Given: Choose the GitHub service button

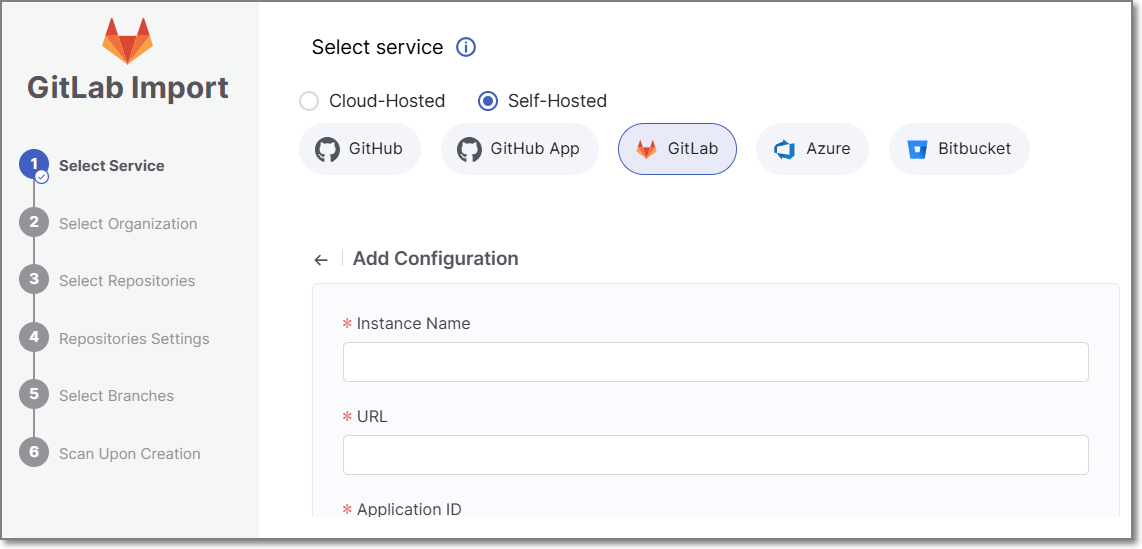Looking at the screenshot, I should click(x=360, y=149).
